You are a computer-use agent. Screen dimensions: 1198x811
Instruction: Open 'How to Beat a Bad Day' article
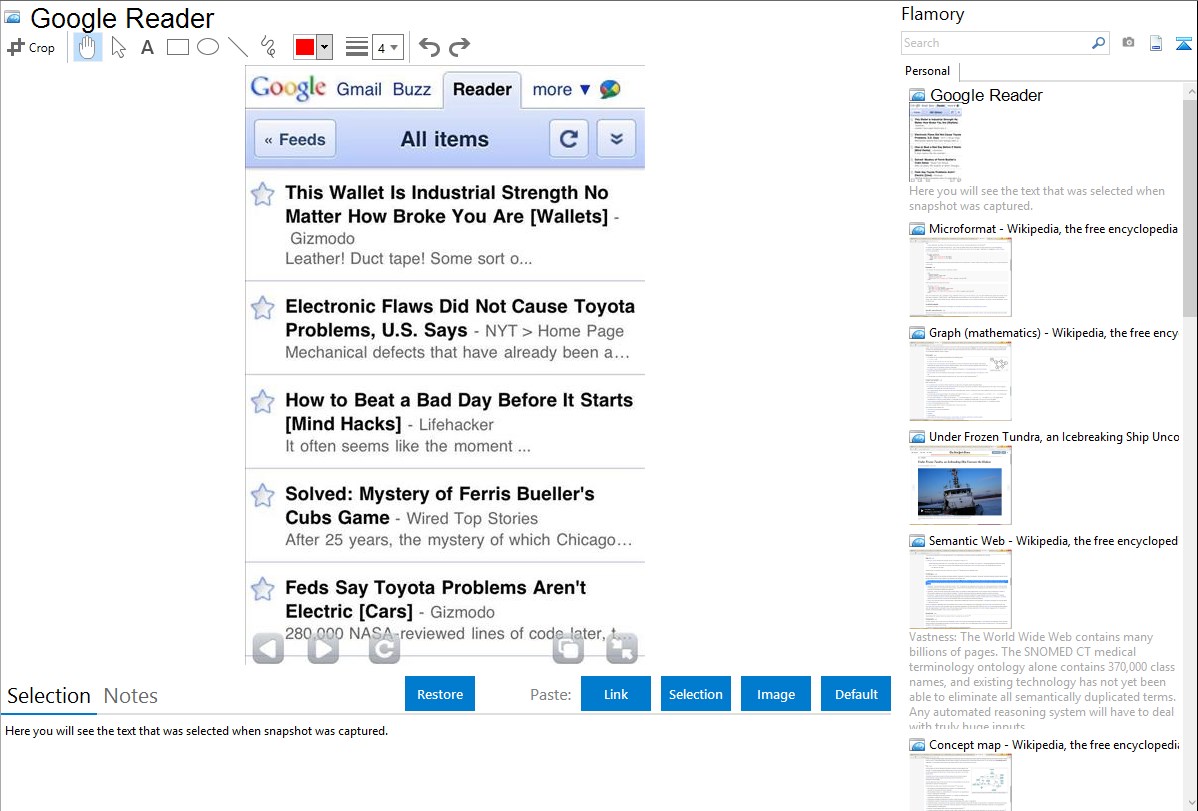pos(459,412)
